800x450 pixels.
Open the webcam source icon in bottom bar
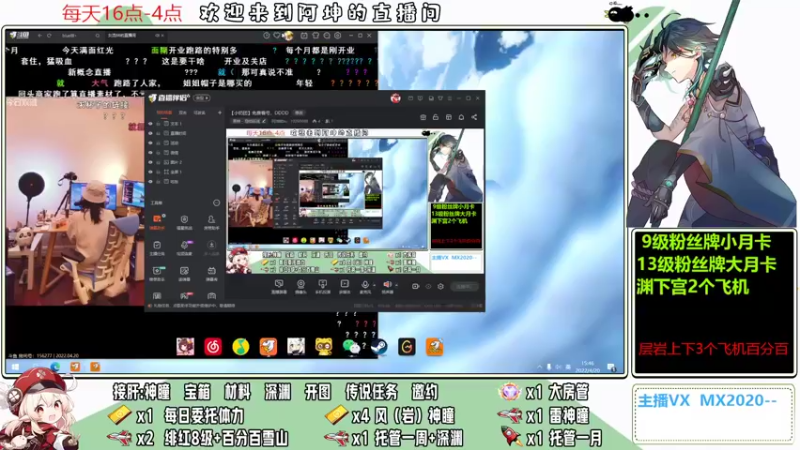[301, 285]
